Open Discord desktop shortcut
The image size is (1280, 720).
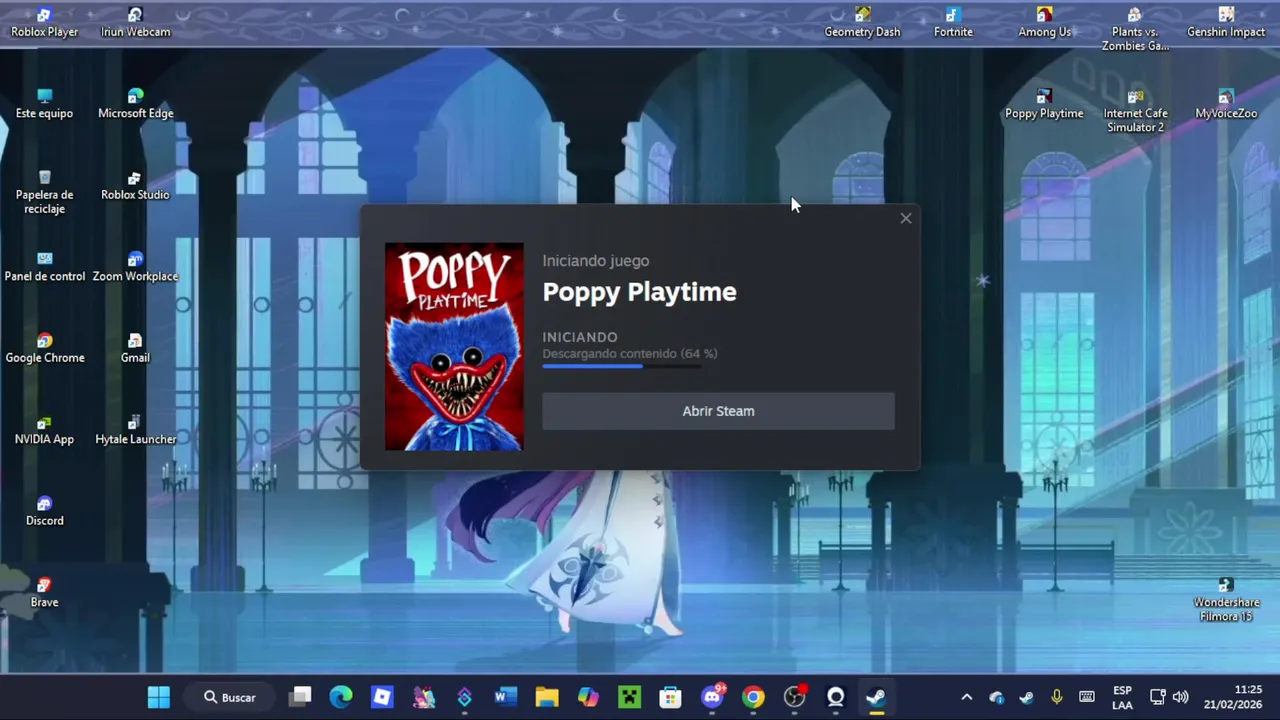(x=44, y=511)
